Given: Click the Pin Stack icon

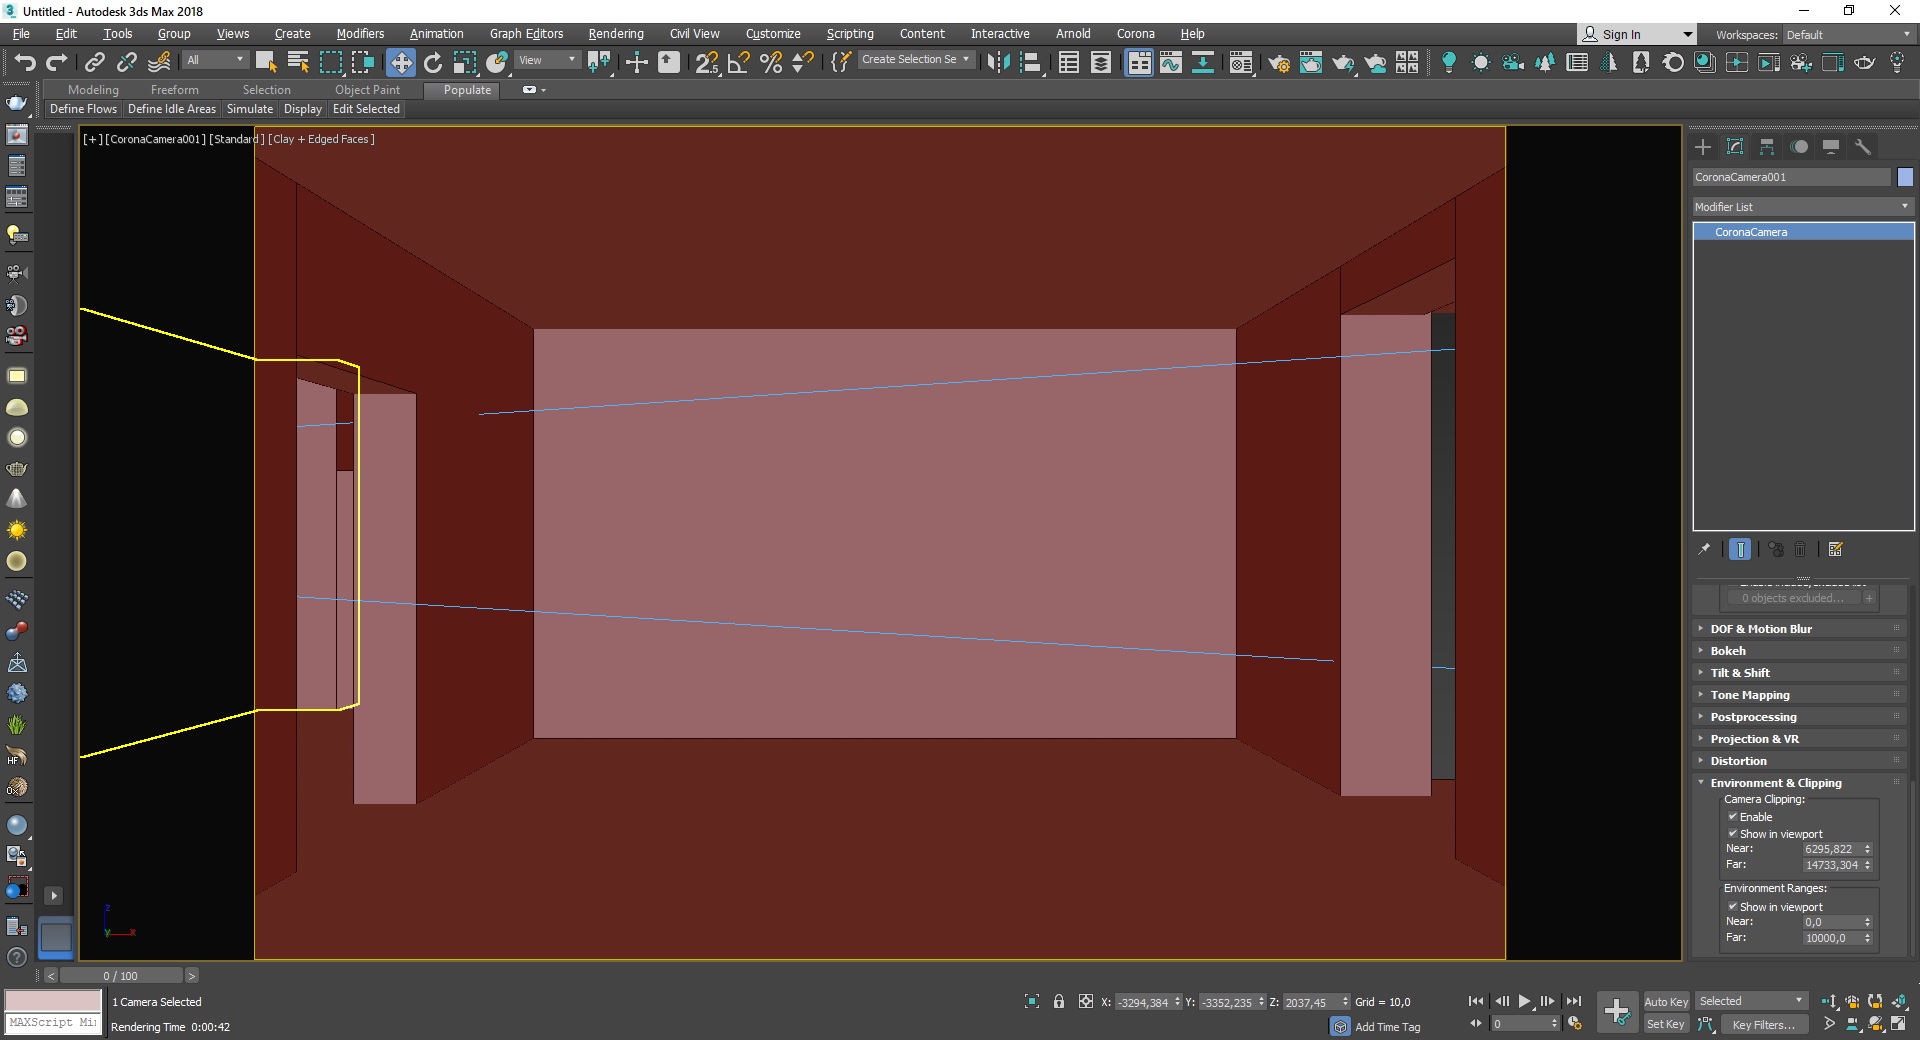Looking at the screenshot, I should (1705, 549).
